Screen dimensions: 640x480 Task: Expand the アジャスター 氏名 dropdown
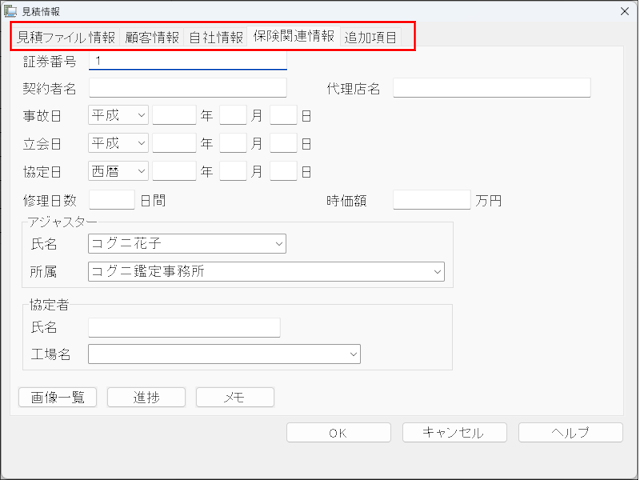click(x=278, y=243)
